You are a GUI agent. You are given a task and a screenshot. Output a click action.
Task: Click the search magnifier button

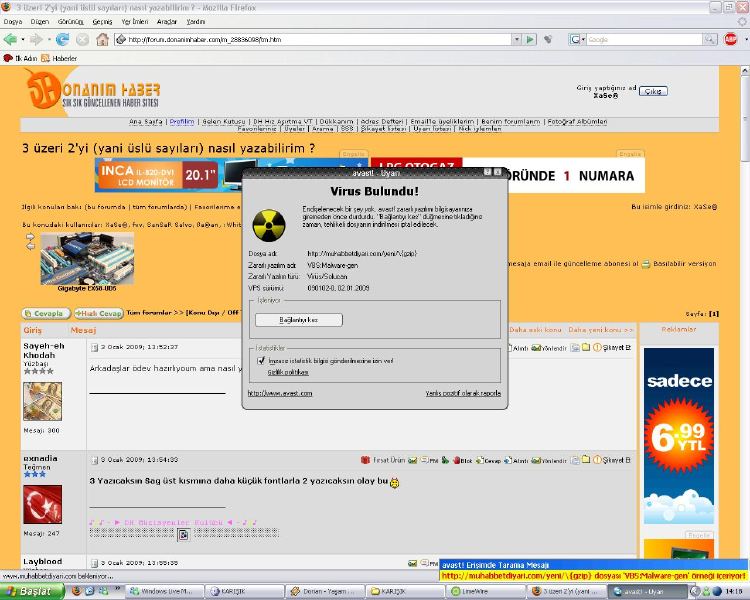(710, 39)
